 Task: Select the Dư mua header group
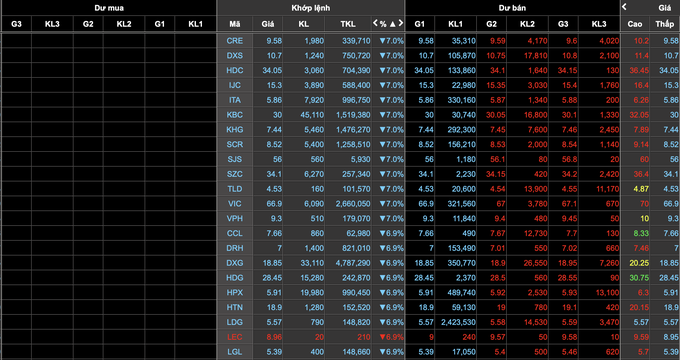click(x=109, y=8)
